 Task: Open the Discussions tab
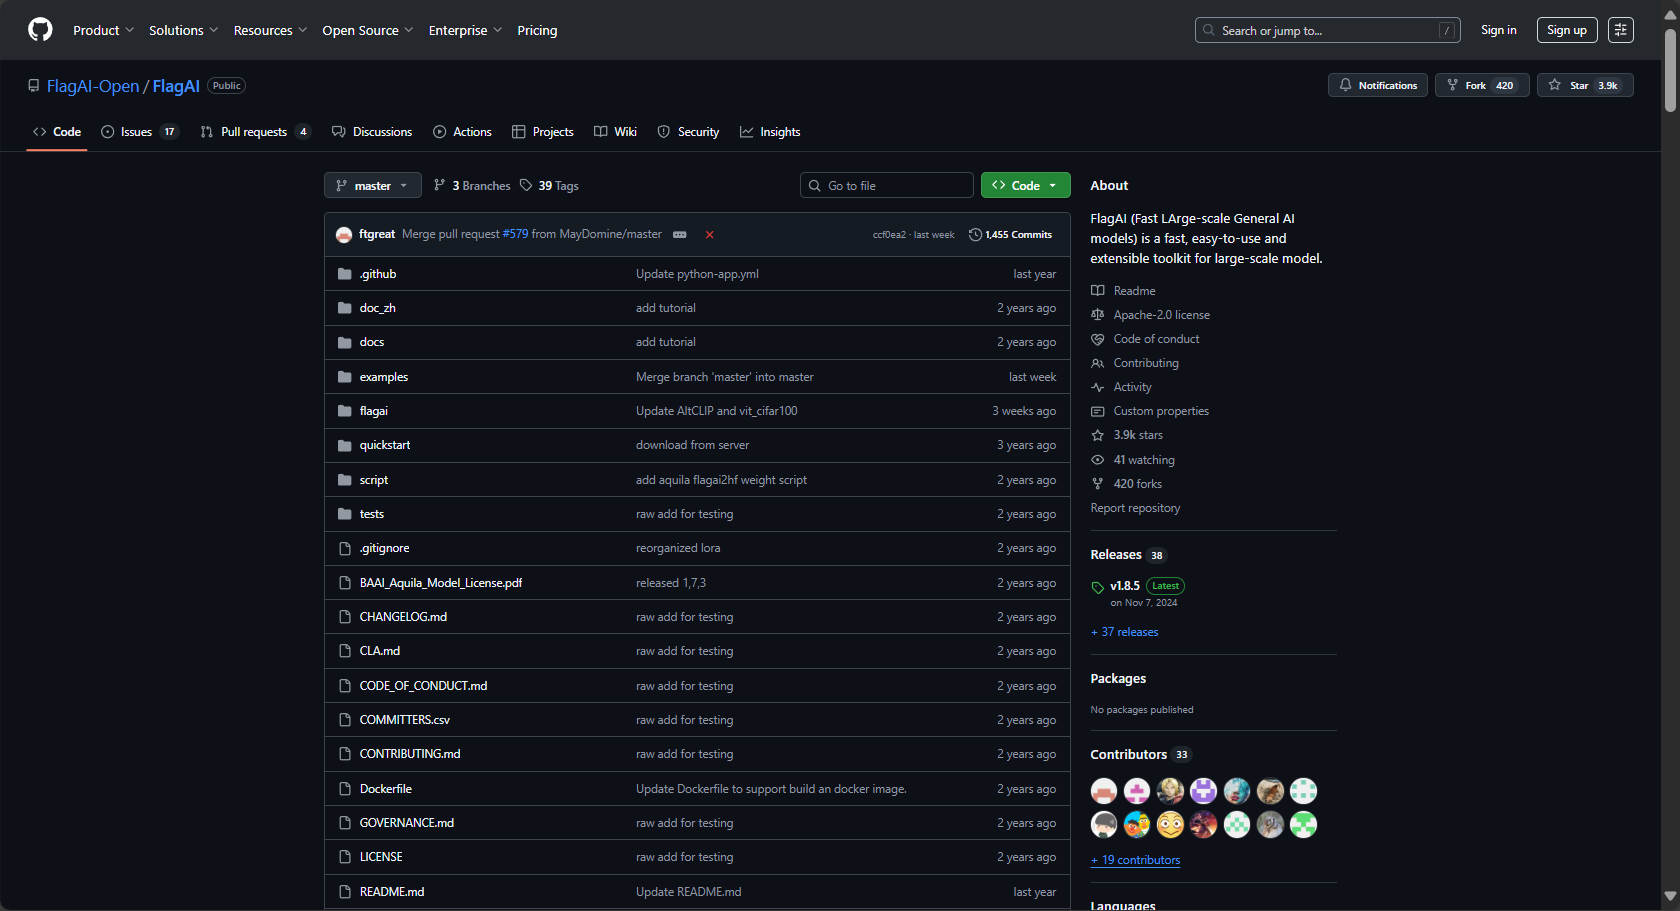click(x=372, y=132)
